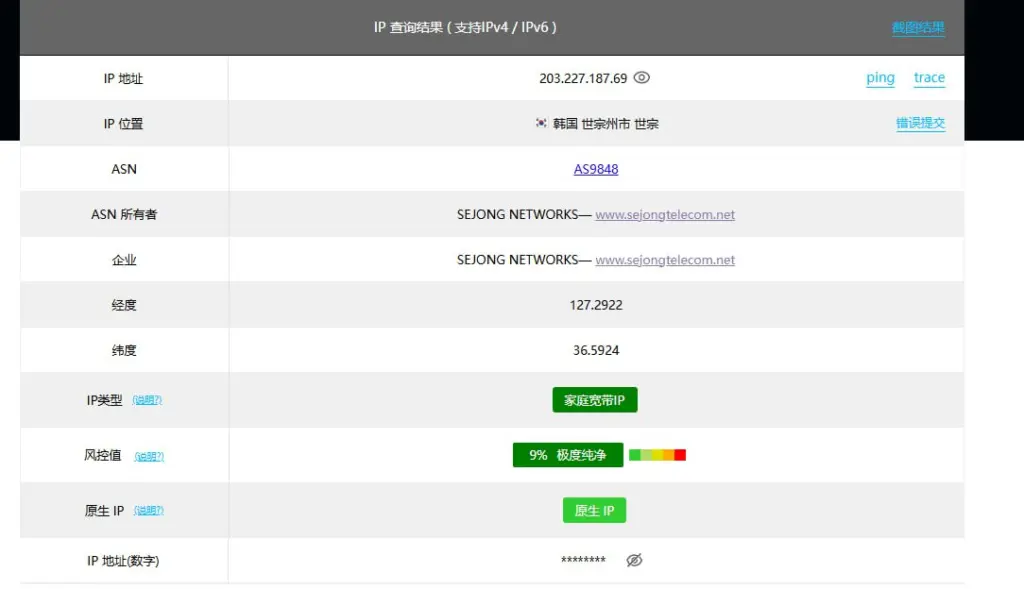Click the South Korea flag icon
Viewport: 1024px width, 589px height.
point(541,124)
